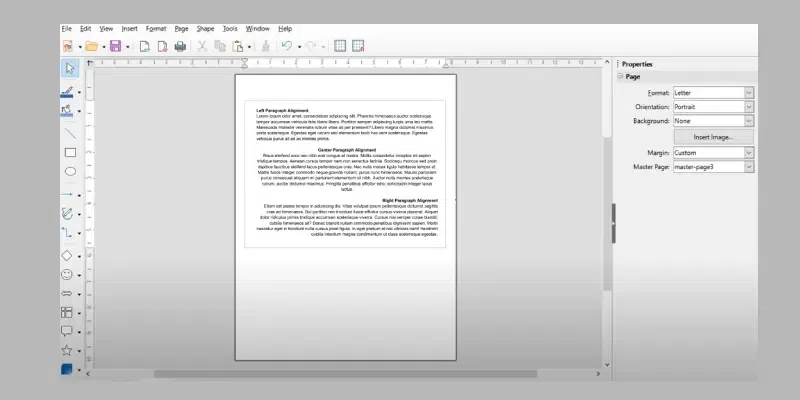Screen dimensions: 800x400
Task: Open the Open-file dropdown arrow
Action: click(x=104, y=47)
